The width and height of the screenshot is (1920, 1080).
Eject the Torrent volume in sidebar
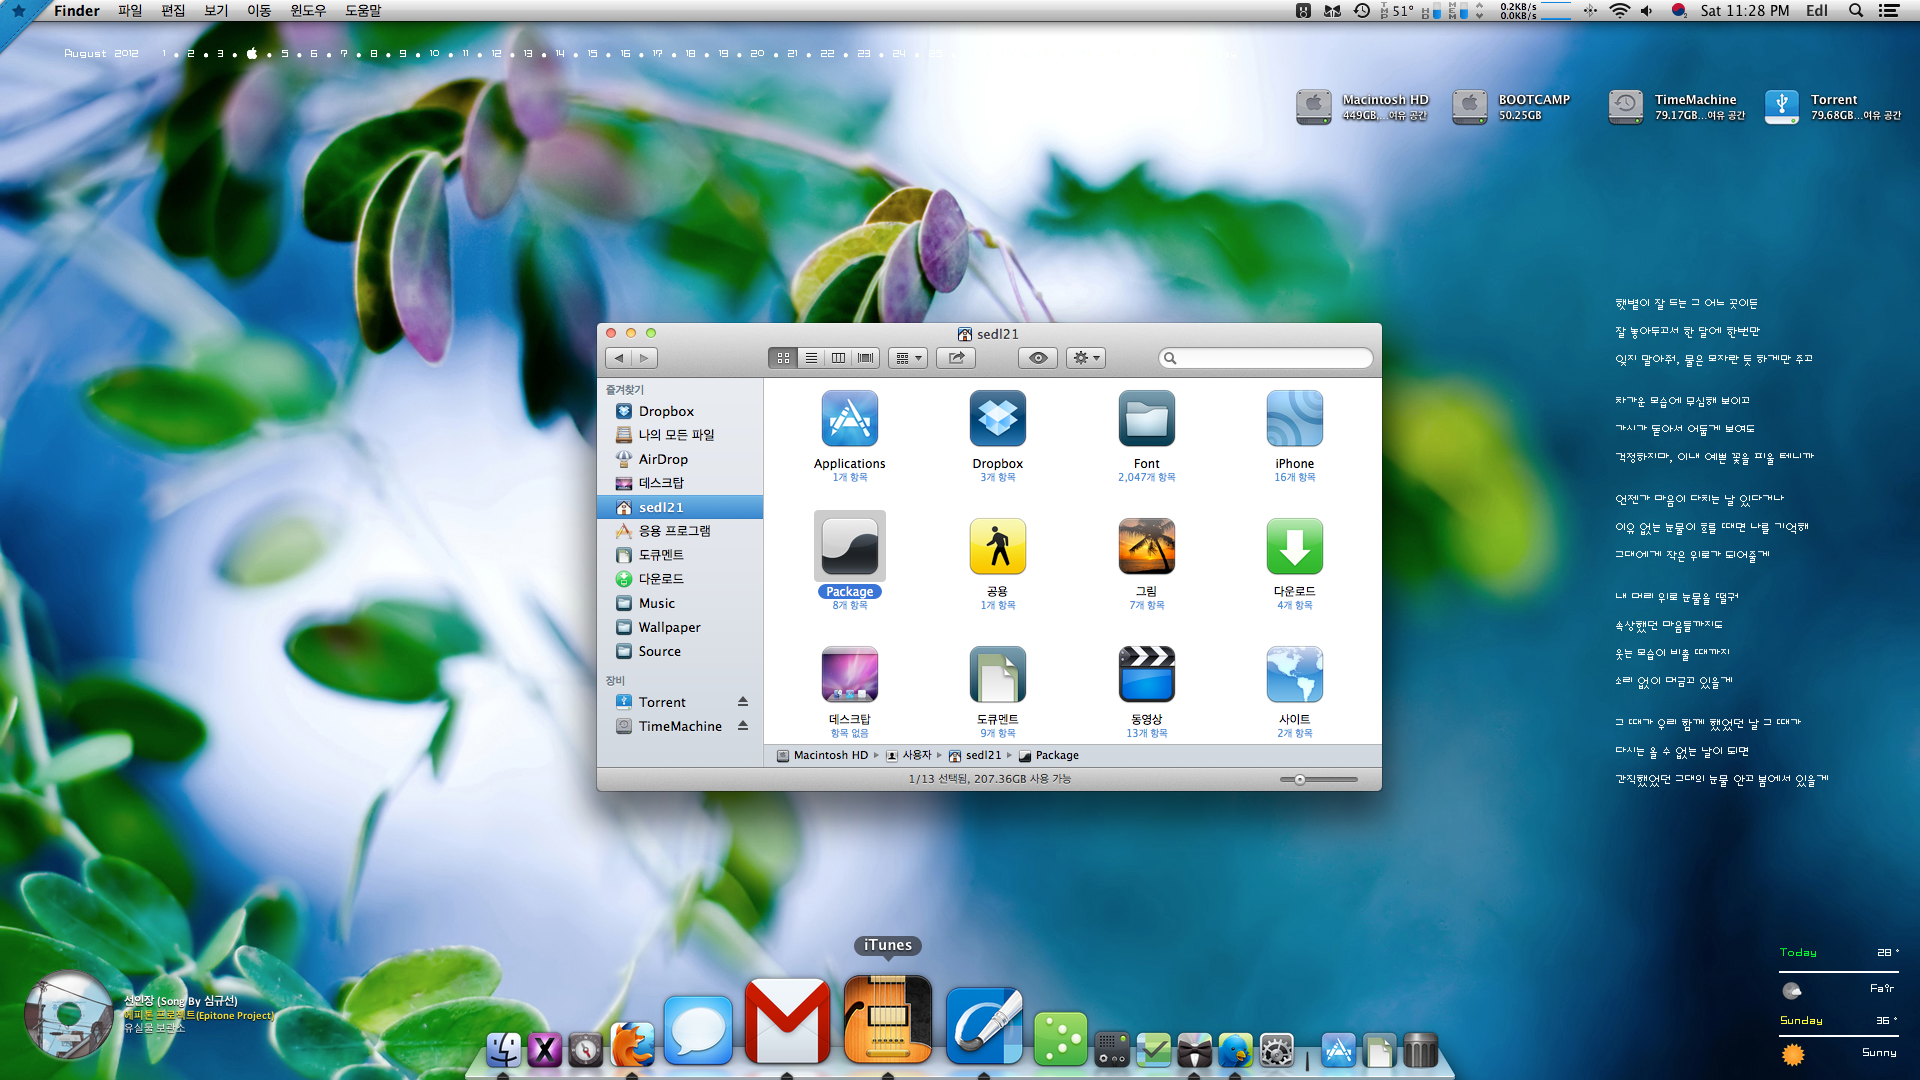coord(743,702)
